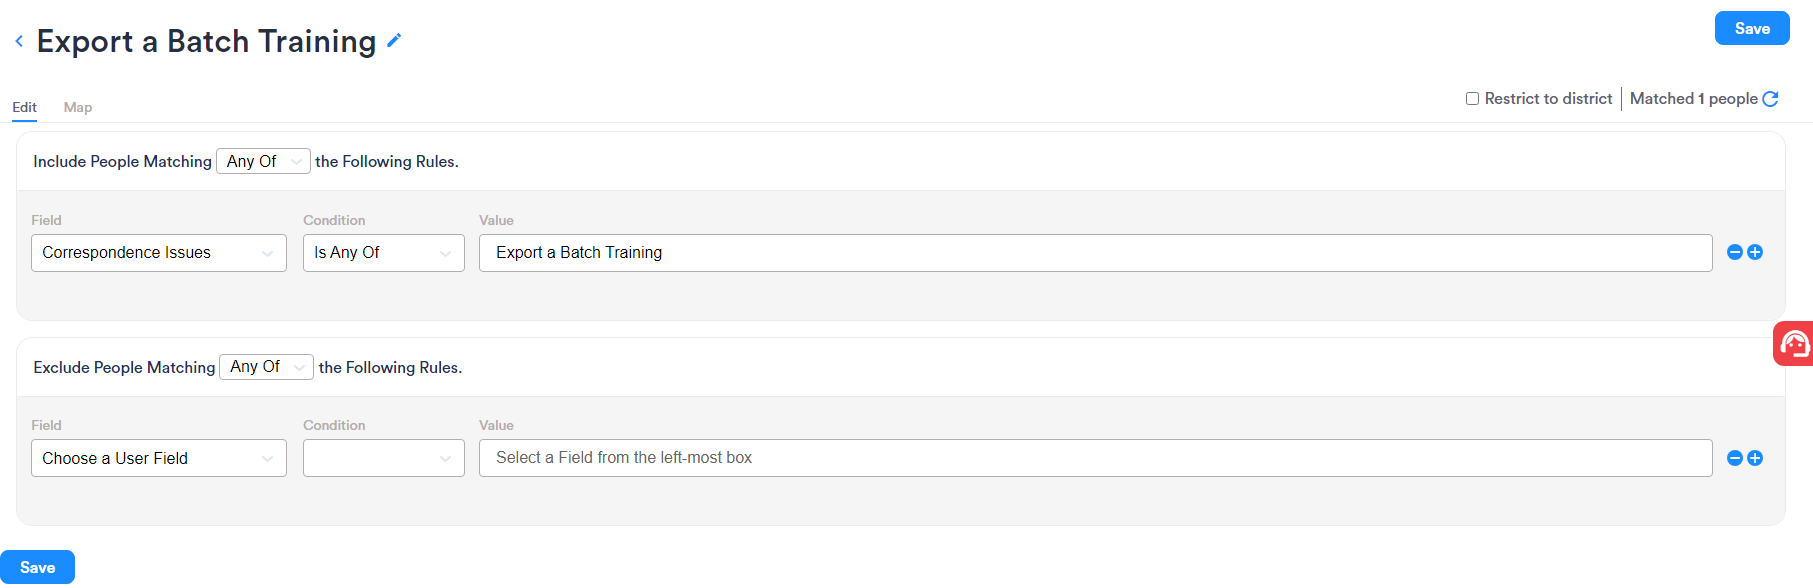Open the Any Of dropdown for include rules

[262, 161]
